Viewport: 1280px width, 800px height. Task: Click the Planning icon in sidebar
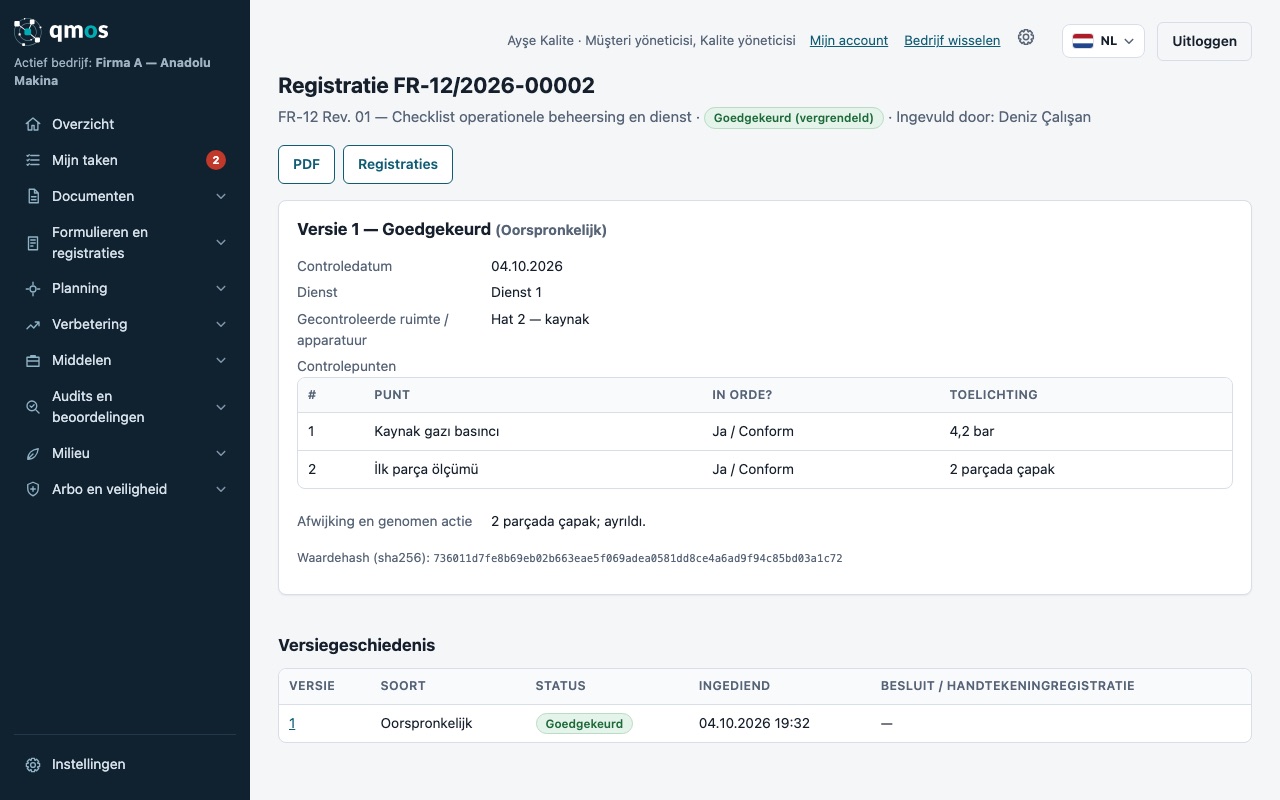point(33,288)
